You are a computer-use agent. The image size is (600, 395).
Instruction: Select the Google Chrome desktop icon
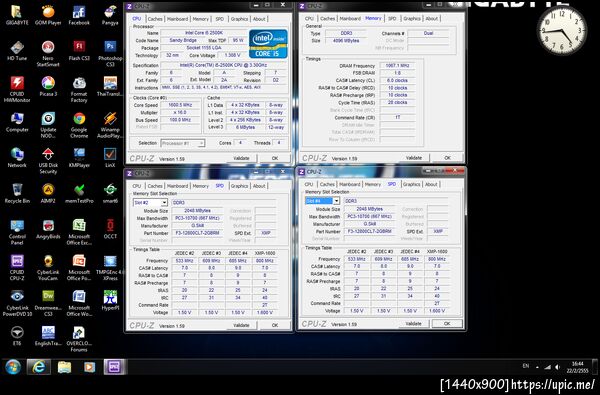coord(79,125)
